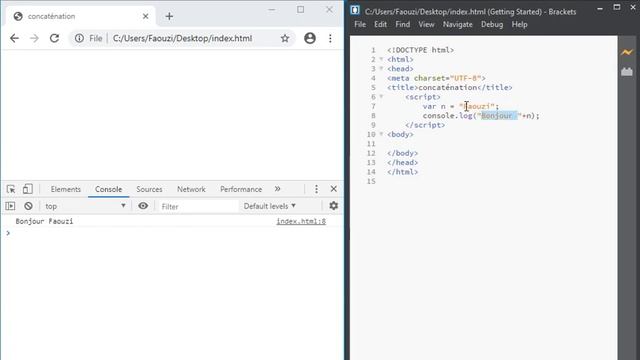Close the DevTools panel

click(333, 189)
